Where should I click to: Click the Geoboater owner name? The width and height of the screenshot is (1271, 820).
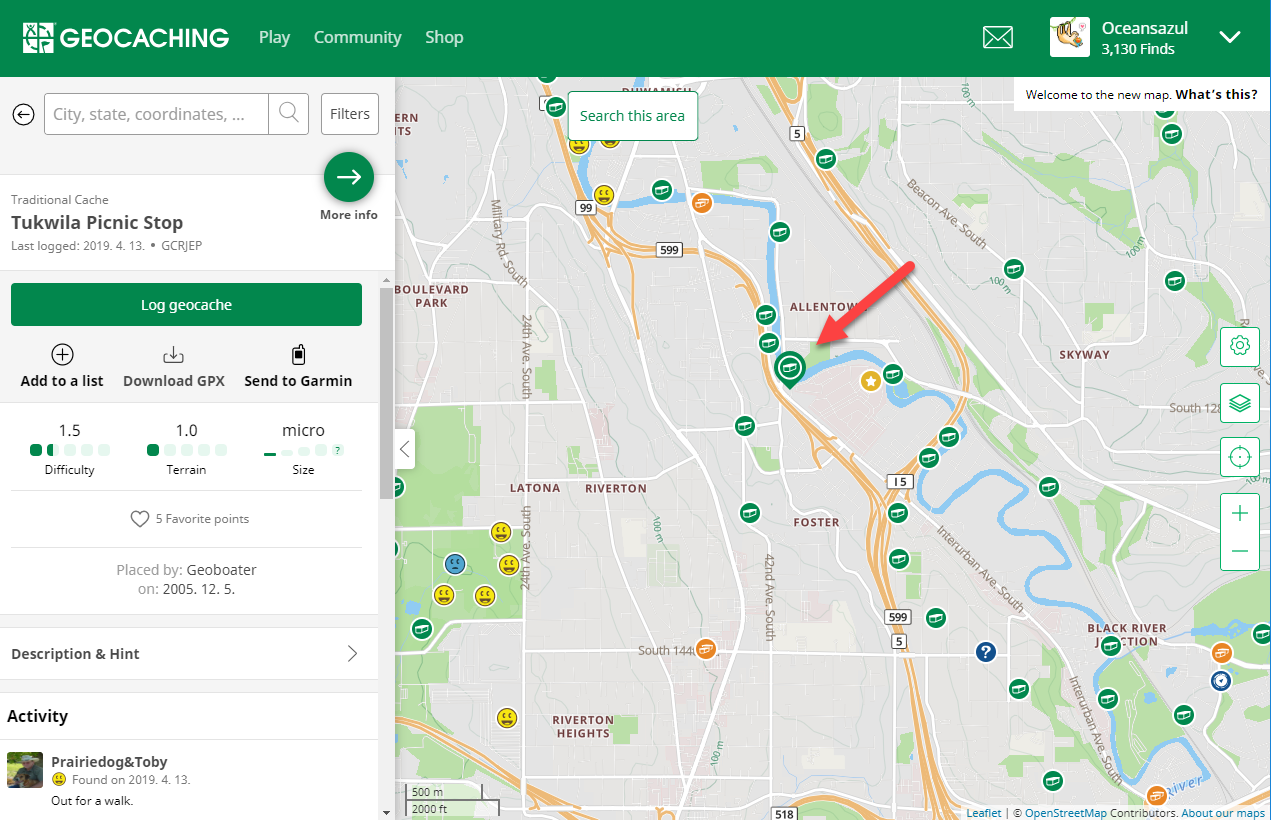pos(222,570)
